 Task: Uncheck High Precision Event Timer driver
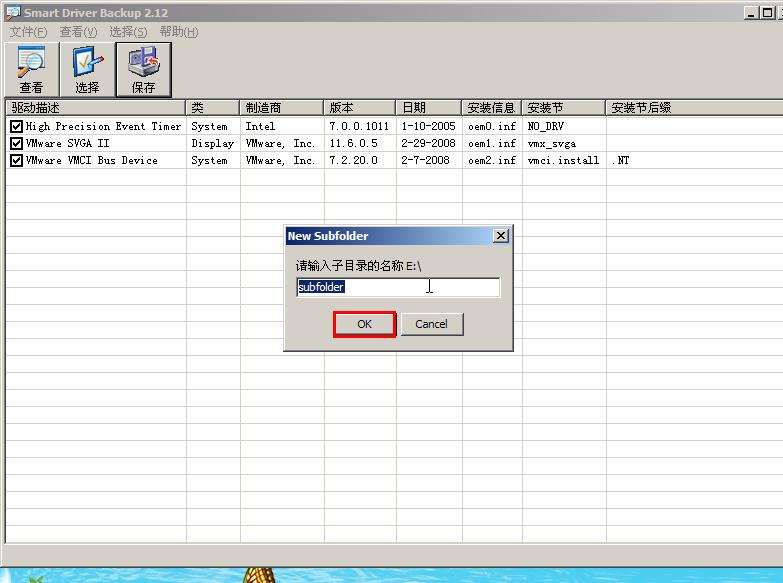(16, 127)
